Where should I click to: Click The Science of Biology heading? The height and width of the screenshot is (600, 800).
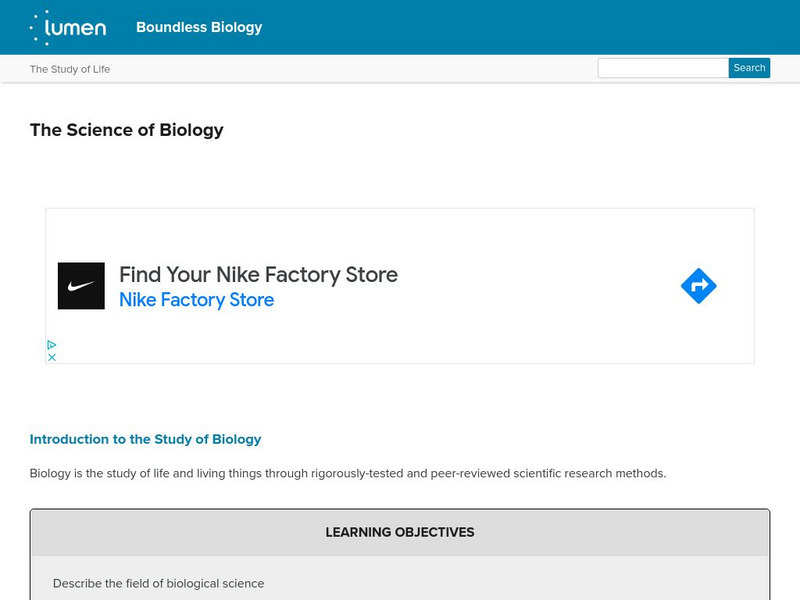tap(127, 130)
